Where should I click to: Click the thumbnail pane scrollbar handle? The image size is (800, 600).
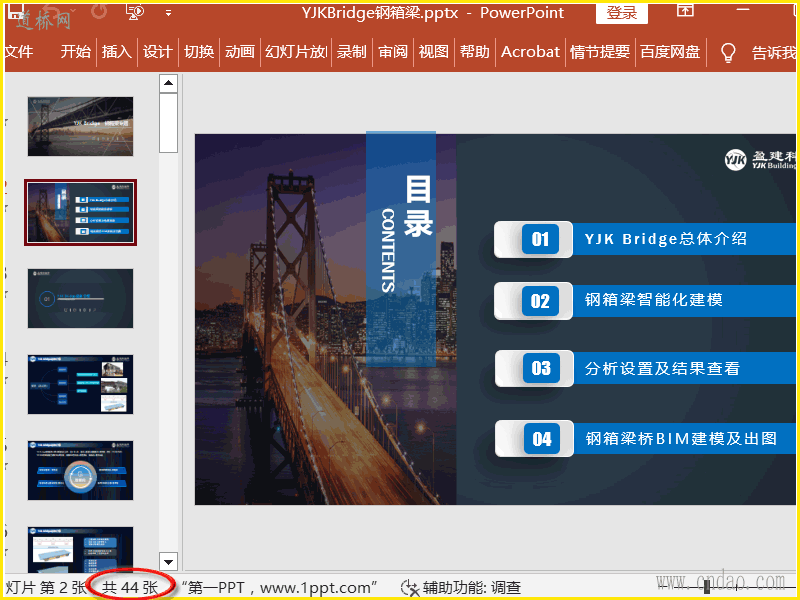coord(168,123)
